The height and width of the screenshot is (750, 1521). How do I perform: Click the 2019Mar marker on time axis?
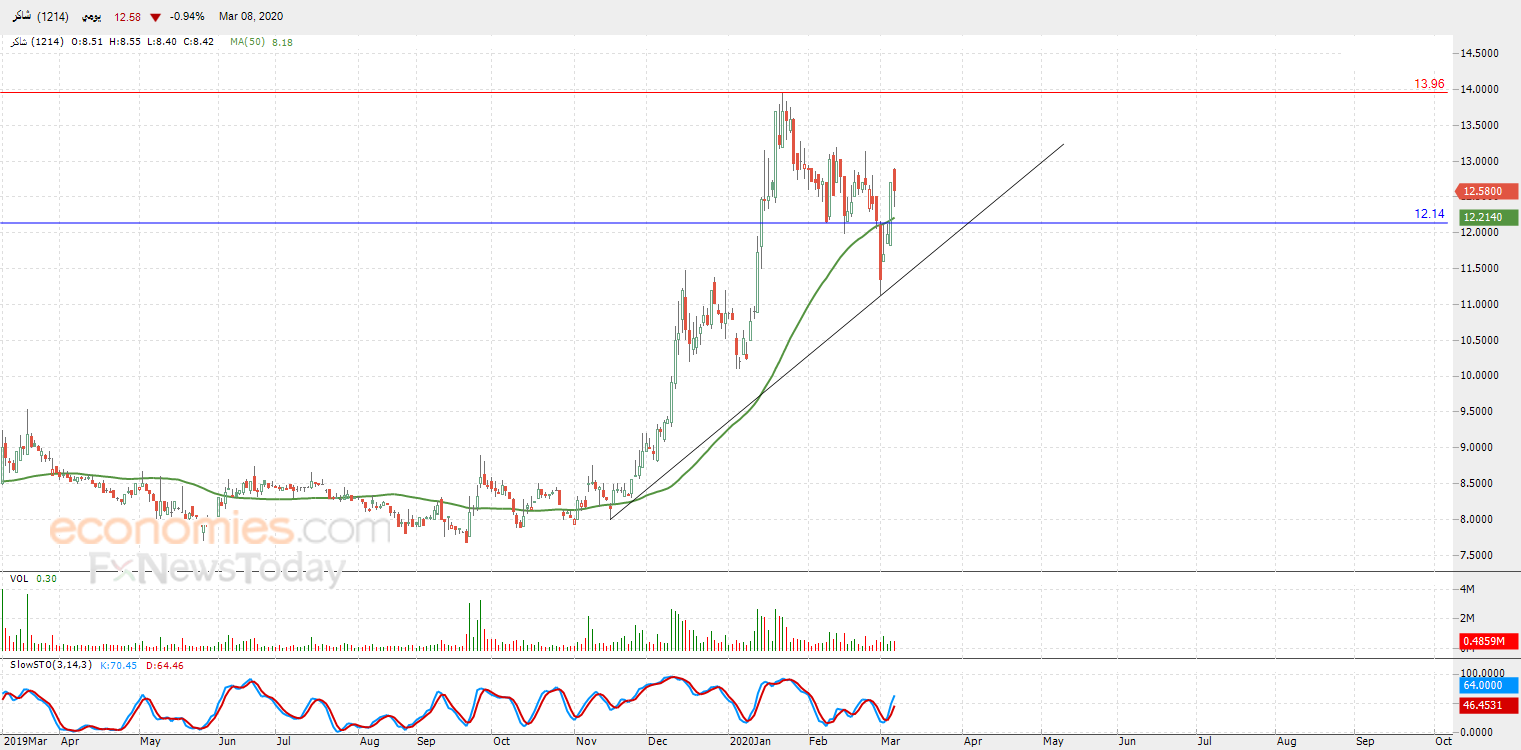tap(23, 742)
